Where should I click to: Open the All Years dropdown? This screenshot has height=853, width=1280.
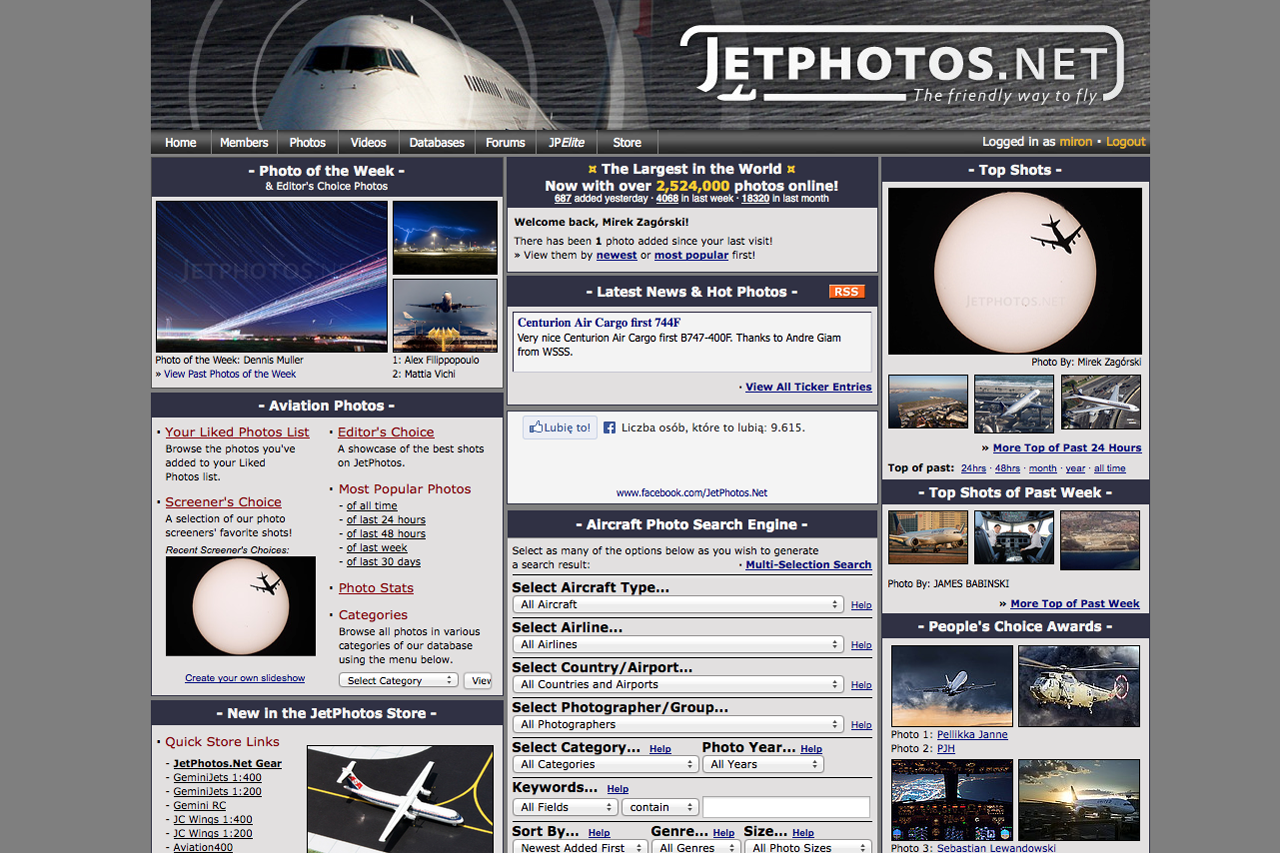(763, 764)
